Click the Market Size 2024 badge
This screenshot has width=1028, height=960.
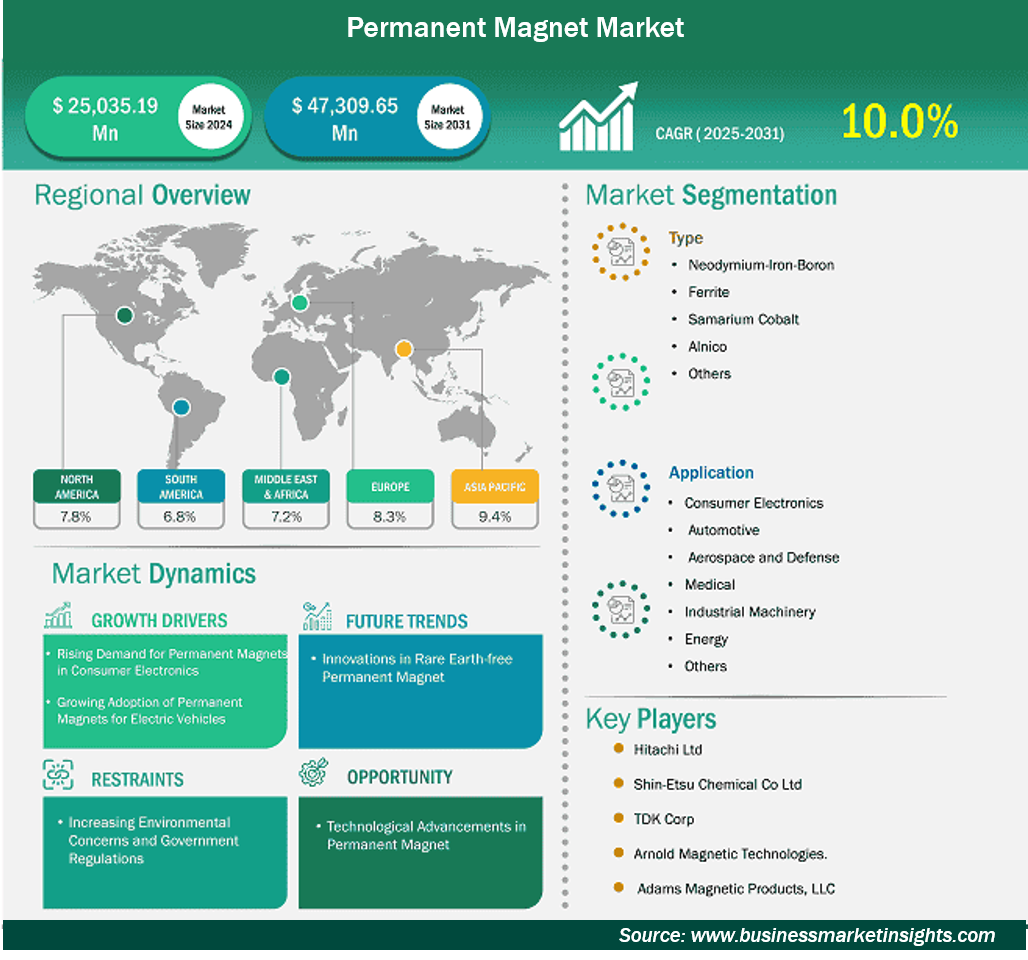[x=210, y=117]
